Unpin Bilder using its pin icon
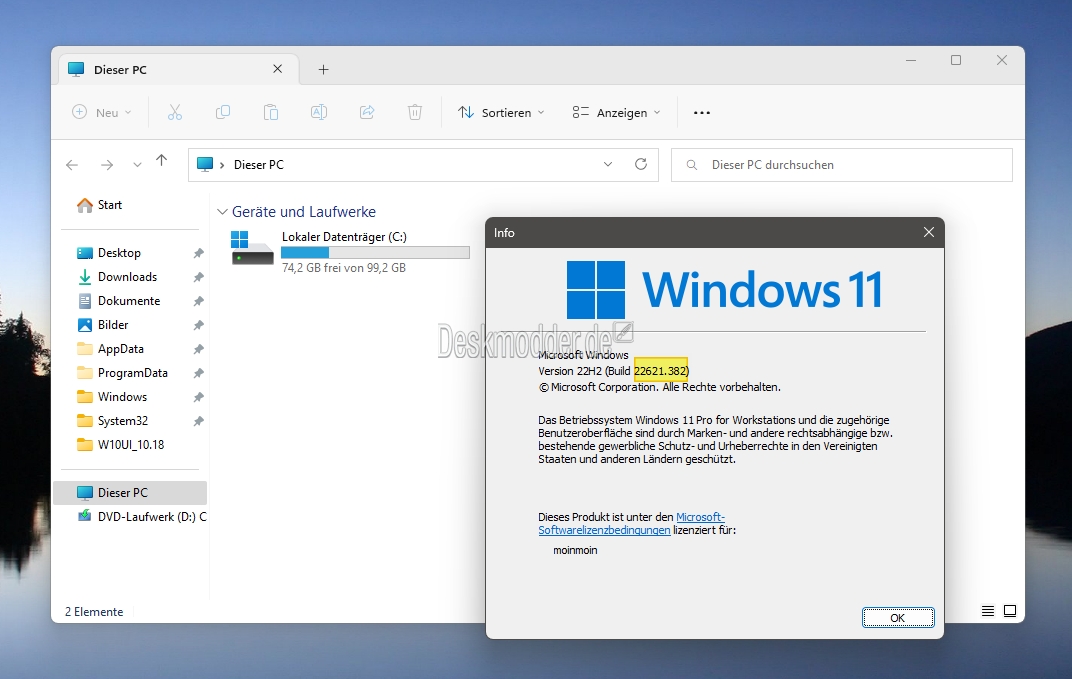 coord(198,325)
